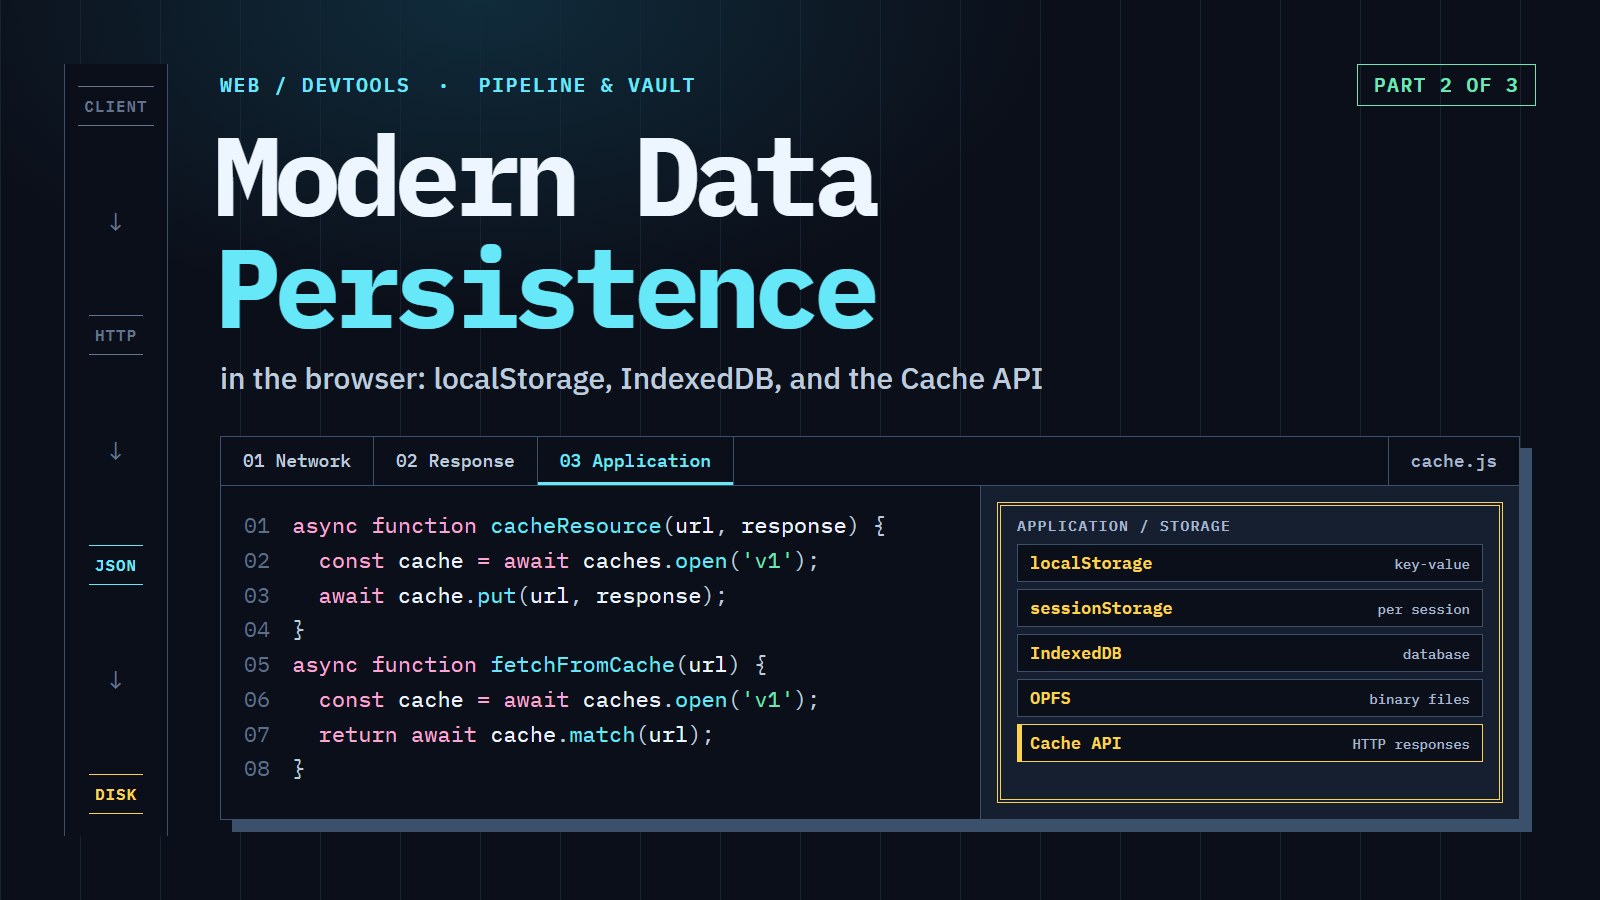Screen dimensions: 1600x900
Task: Select the localStorage storage row
Action: pos(1250,563)
